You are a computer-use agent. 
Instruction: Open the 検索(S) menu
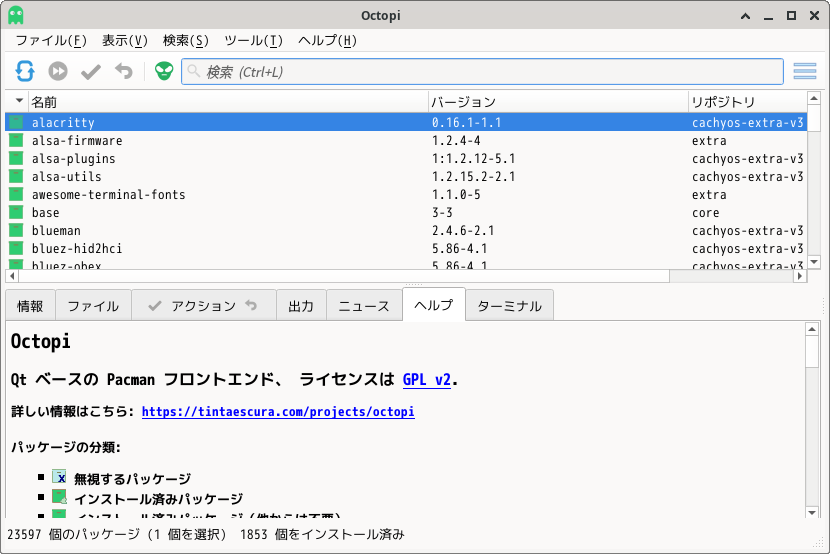185,41
